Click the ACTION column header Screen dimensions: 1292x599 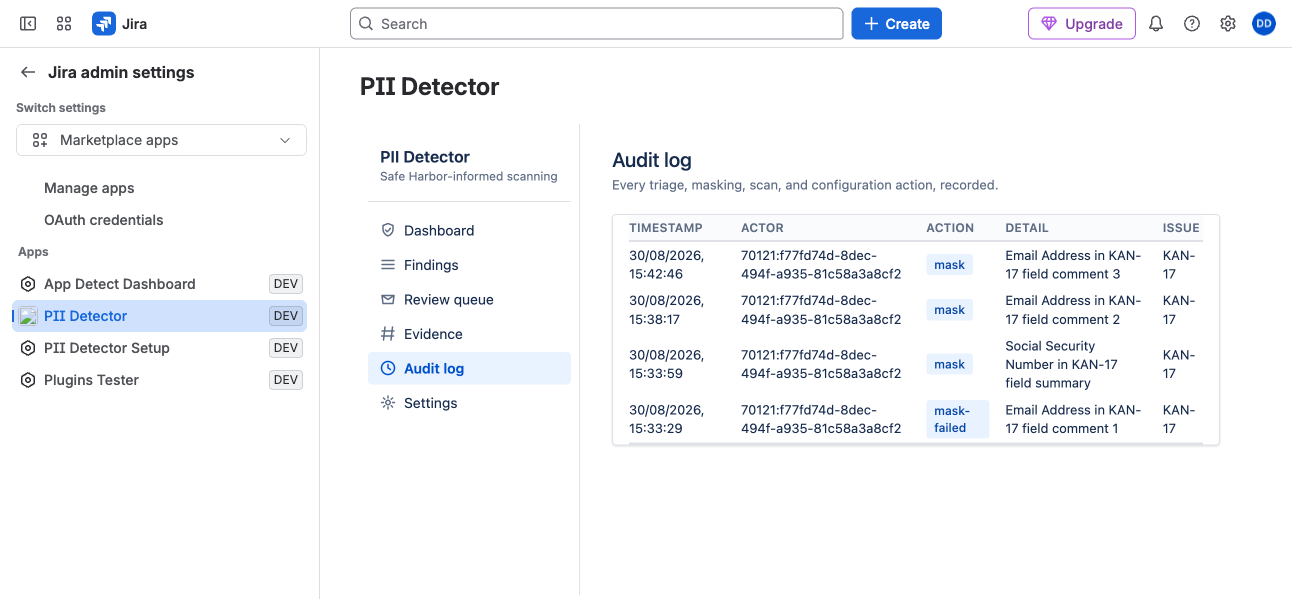[950, 228]
